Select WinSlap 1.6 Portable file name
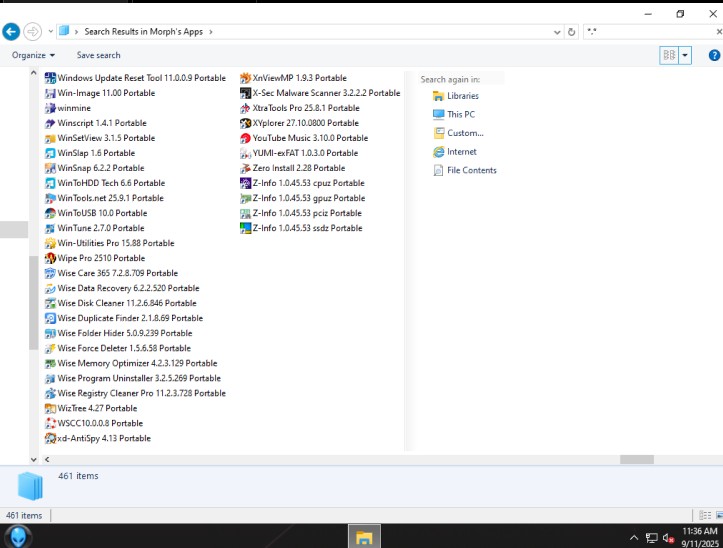This screenshot has width=723, height=548. click(96, 153)
